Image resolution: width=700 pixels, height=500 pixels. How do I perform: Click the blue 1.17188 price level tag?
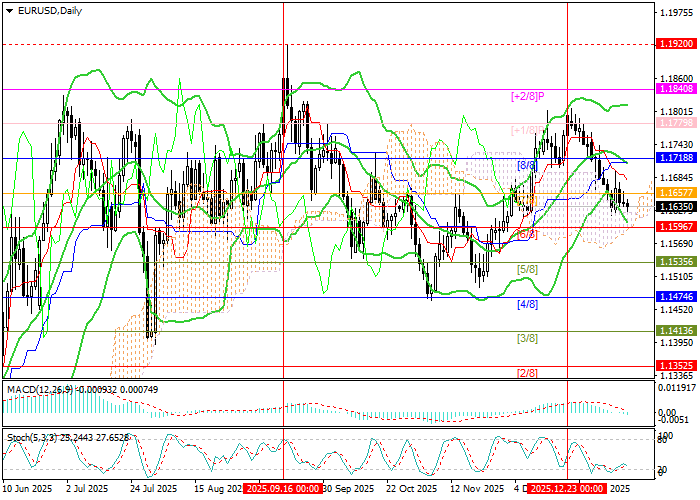pos(676,158)
